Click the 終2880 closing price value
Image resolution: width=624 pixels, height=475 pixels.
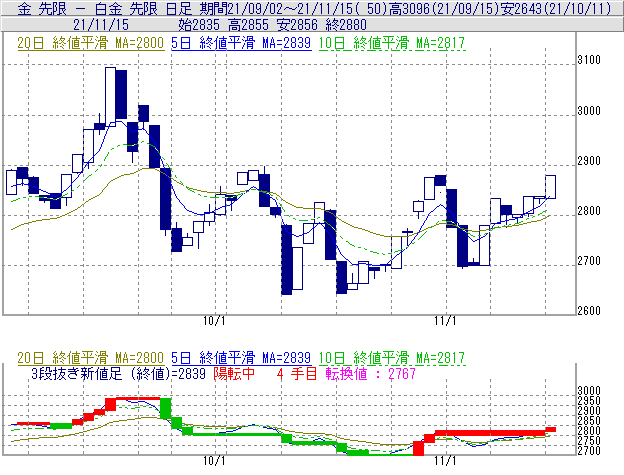point(346,25)
